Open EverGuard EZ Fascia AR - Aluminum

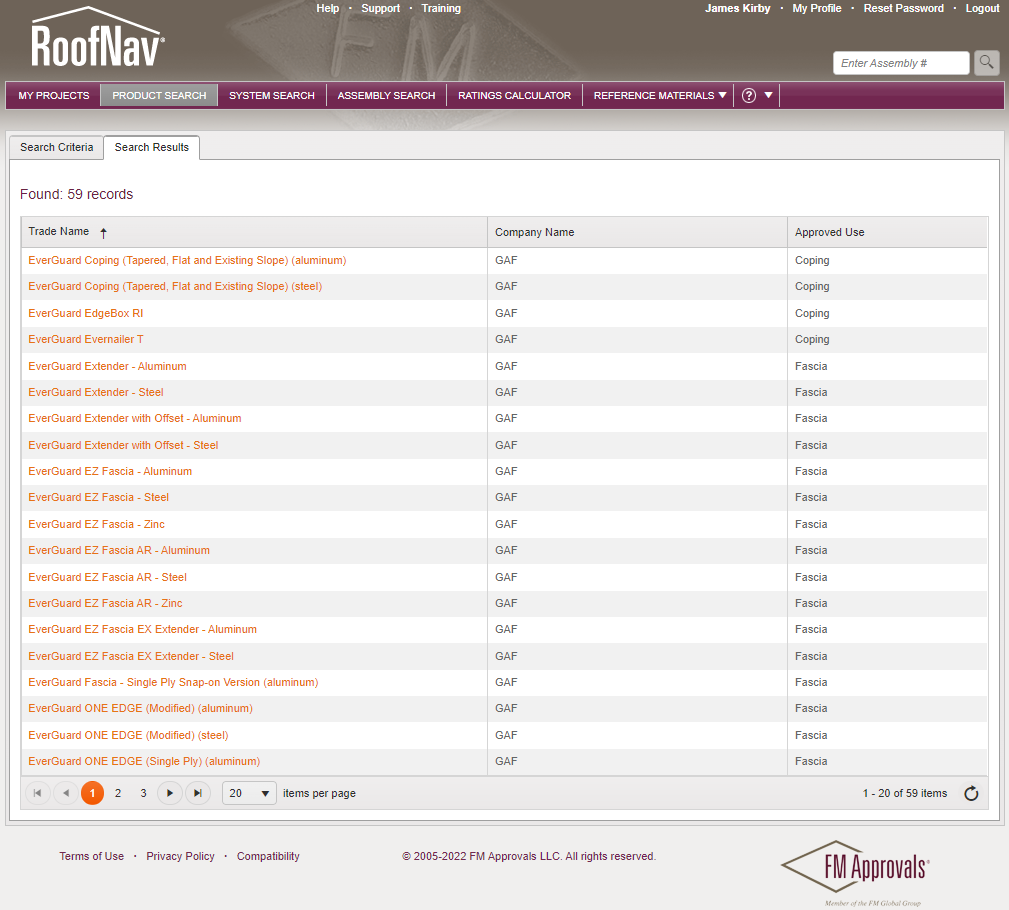pyautogui.click(x=119, y=550)
